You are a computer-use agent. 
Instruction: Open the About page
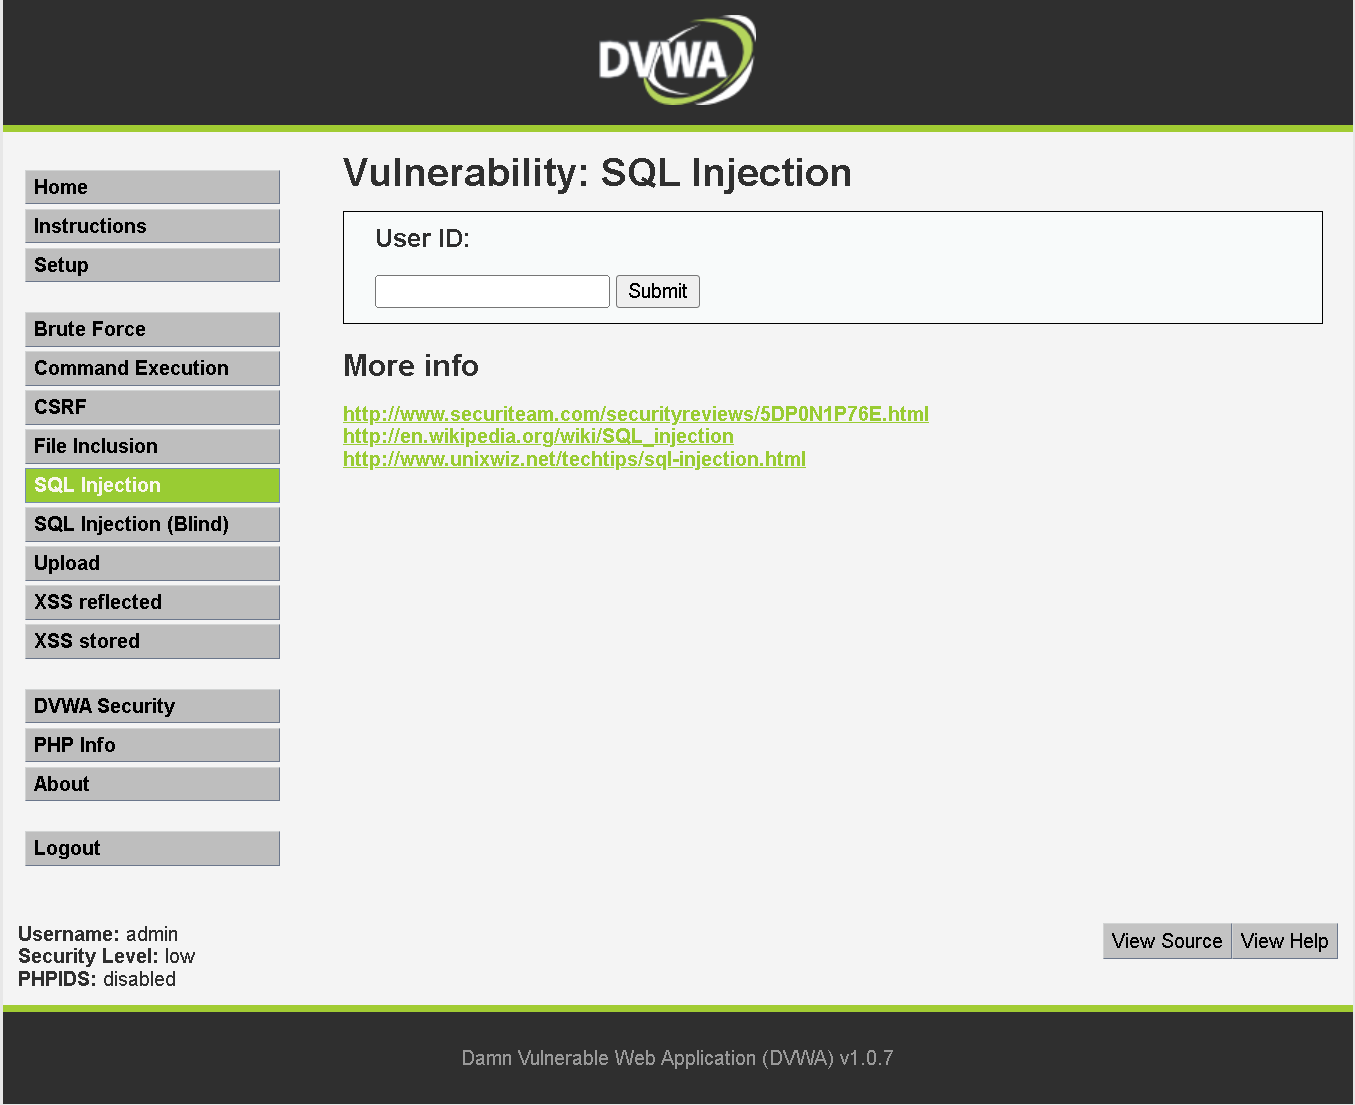coord(152,784)
